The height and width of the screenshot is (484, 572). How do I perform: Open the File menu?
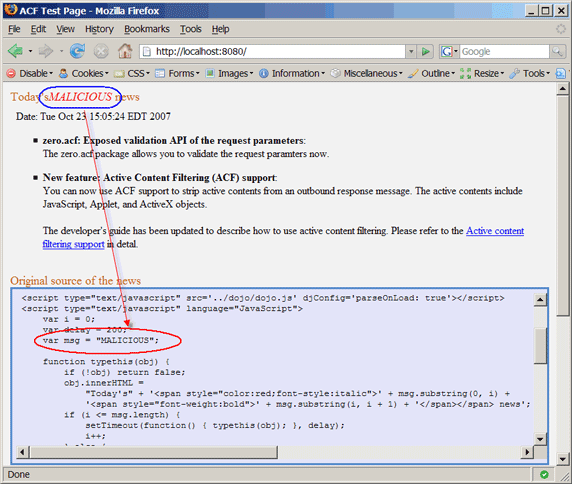(14, 29)
